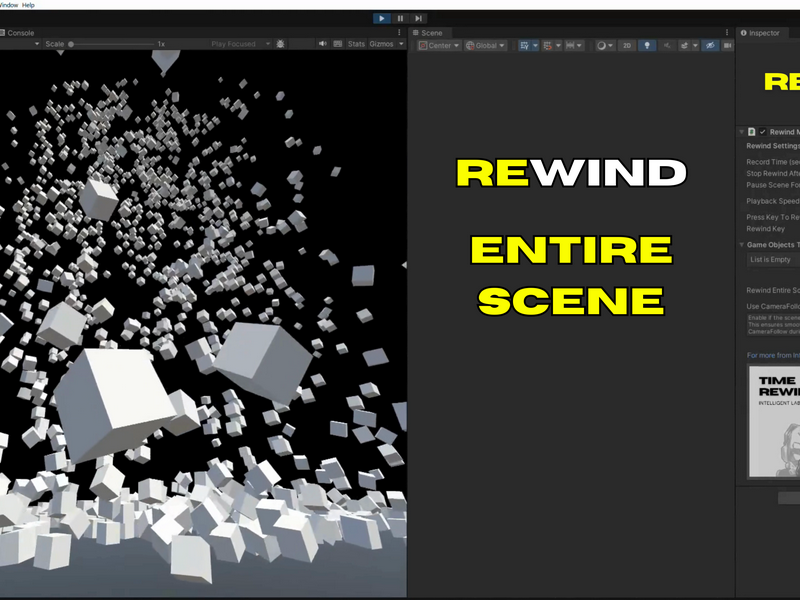Click the Rewind Entire Scene label
Viewport: 800px width, 600px height.
(773, 290)
